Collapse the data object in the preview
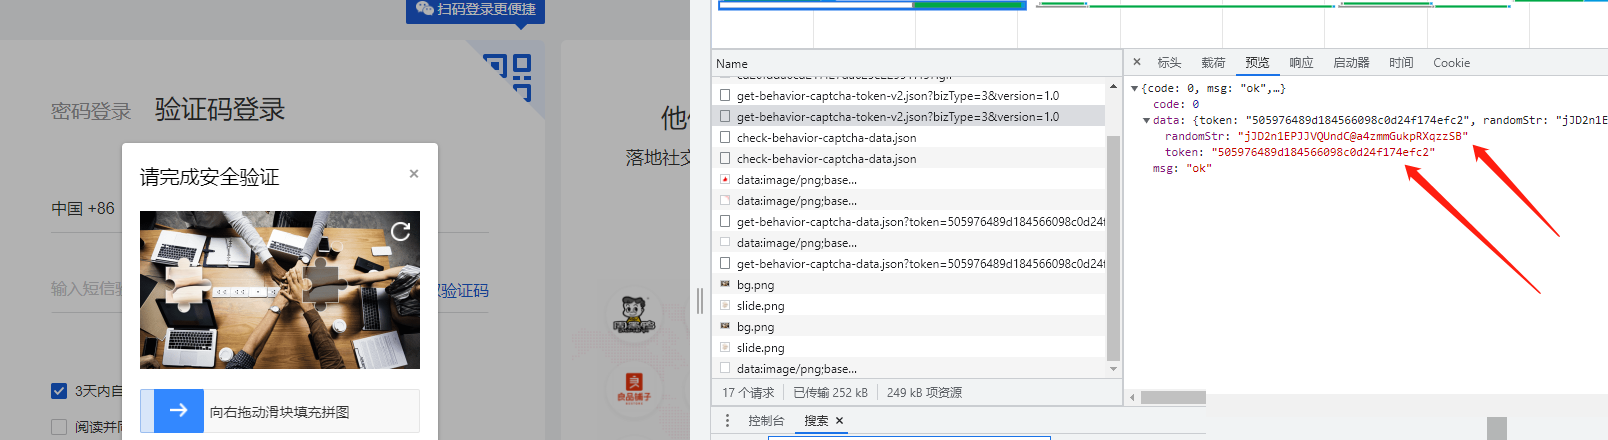This screenshot has width=1608, height=440. (x=1147, y=121)
